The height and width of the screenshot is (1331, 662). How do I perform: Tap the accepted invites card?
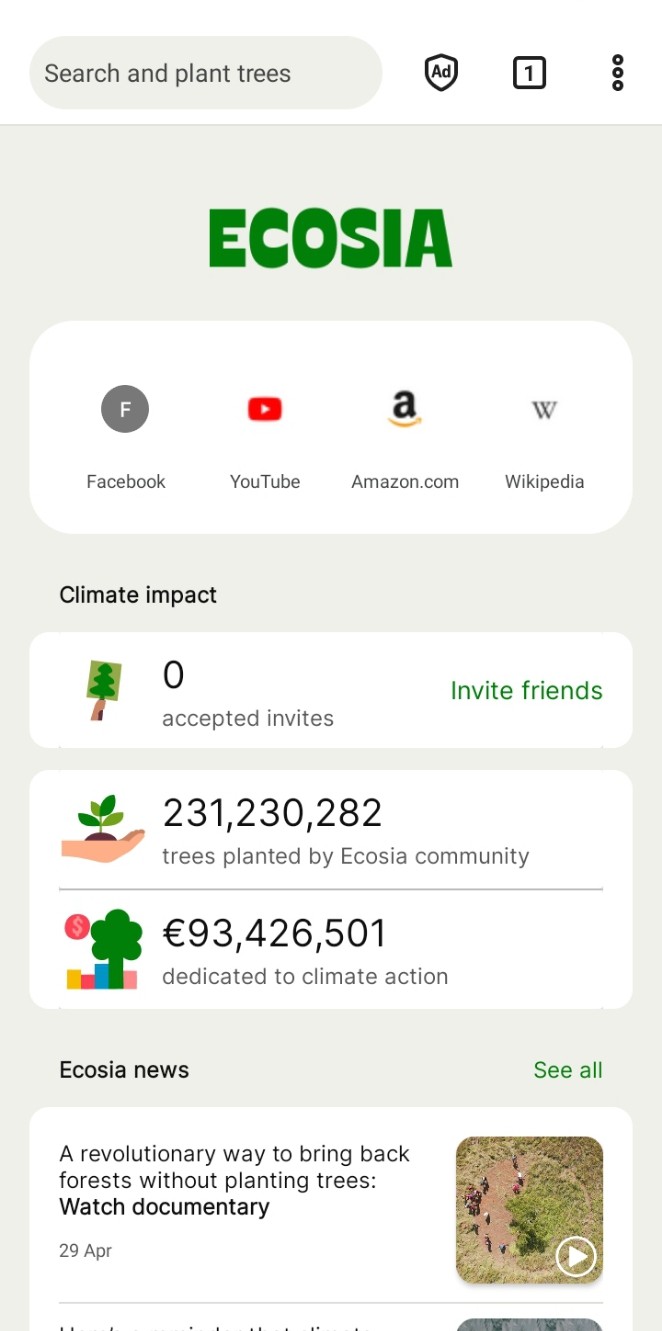coord(331,690)
